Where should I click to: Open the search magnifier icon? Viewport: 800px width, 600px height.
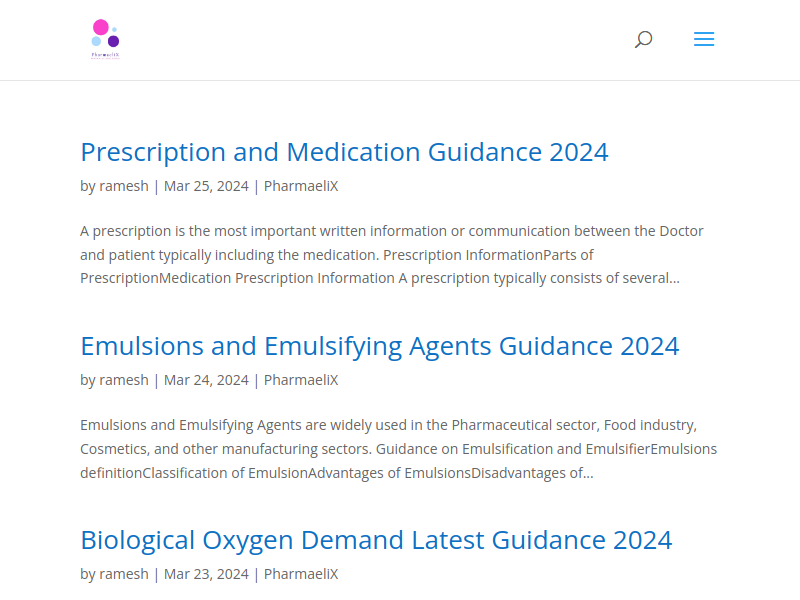click(643, 39)
